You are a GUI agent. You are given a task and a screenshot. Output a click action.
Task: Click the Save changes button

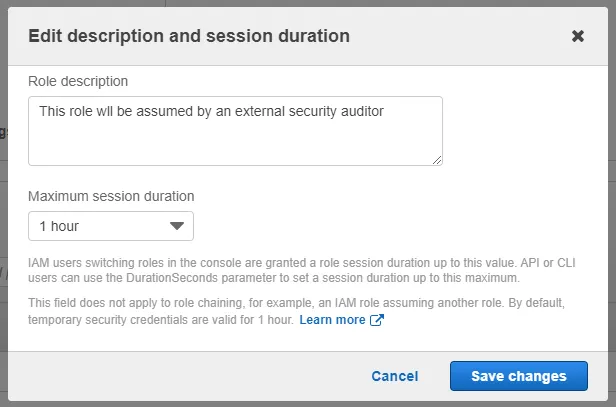tap(518, 376)
